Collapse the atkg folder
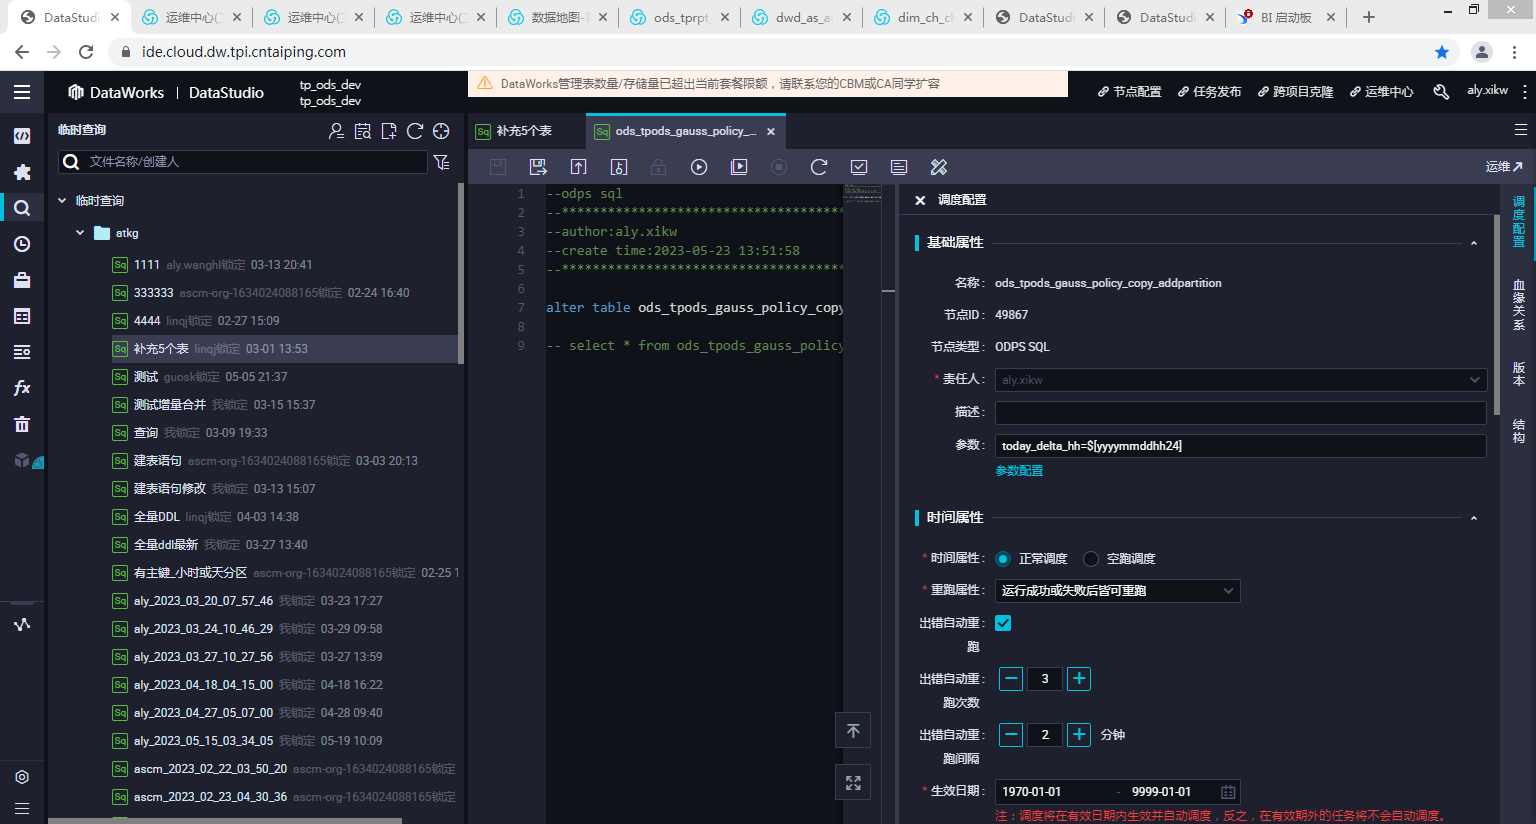Screen dimensions: 1536x824 (80, 233)
